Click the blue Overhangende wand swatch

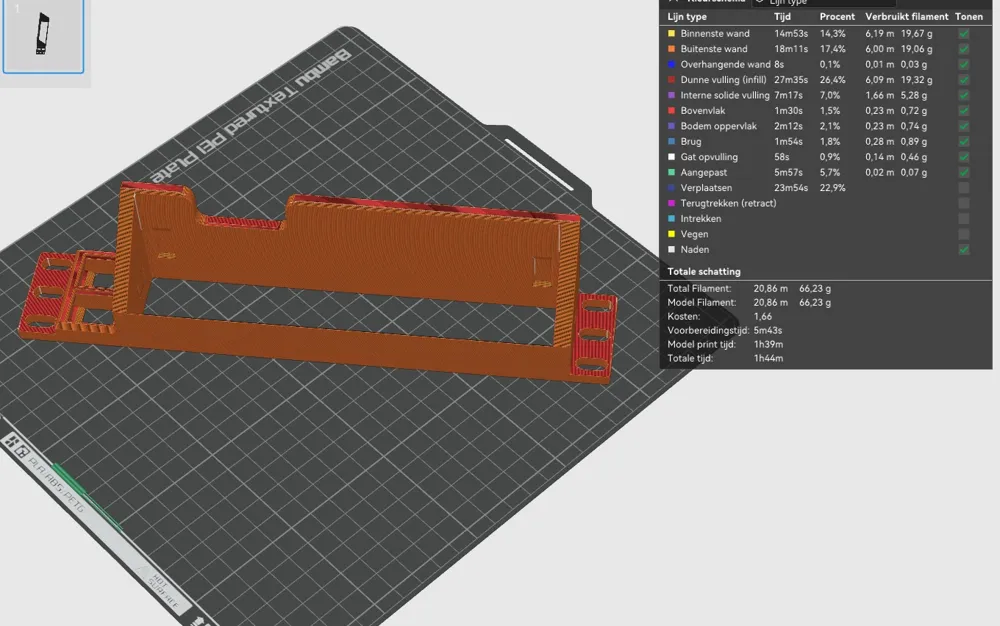671,64
